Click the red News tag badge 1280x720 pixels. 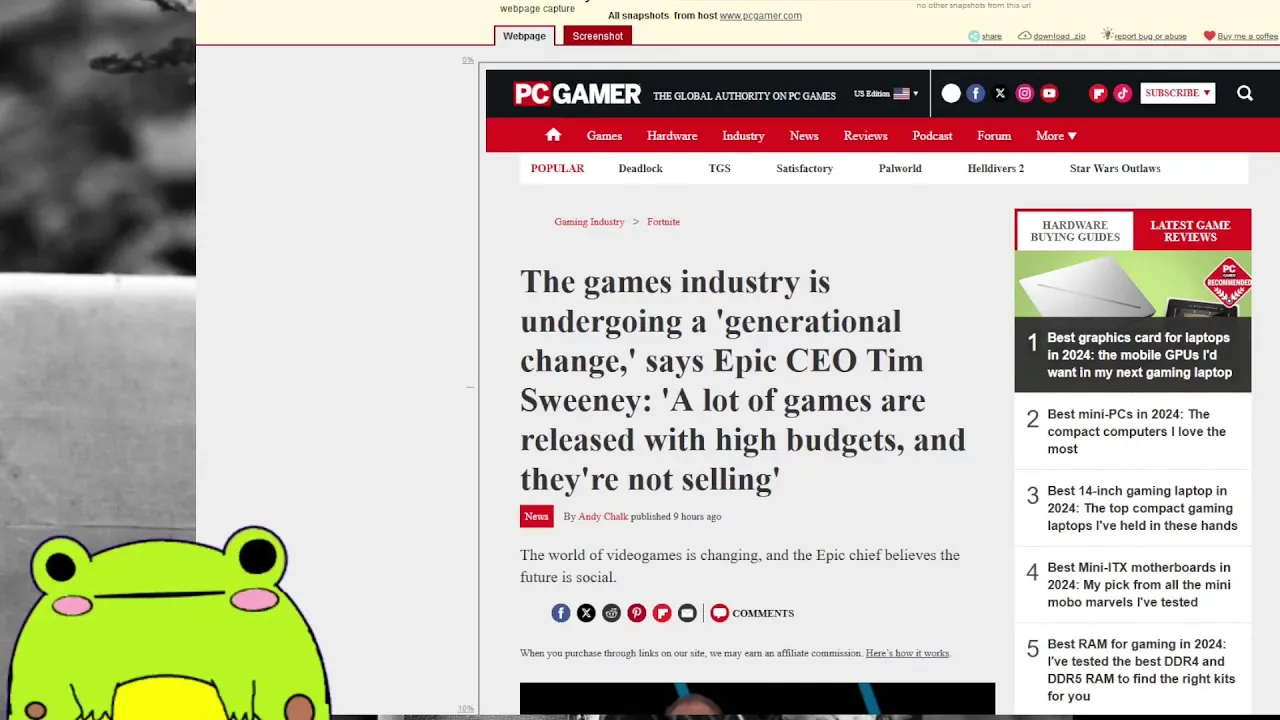coord(536,516)
